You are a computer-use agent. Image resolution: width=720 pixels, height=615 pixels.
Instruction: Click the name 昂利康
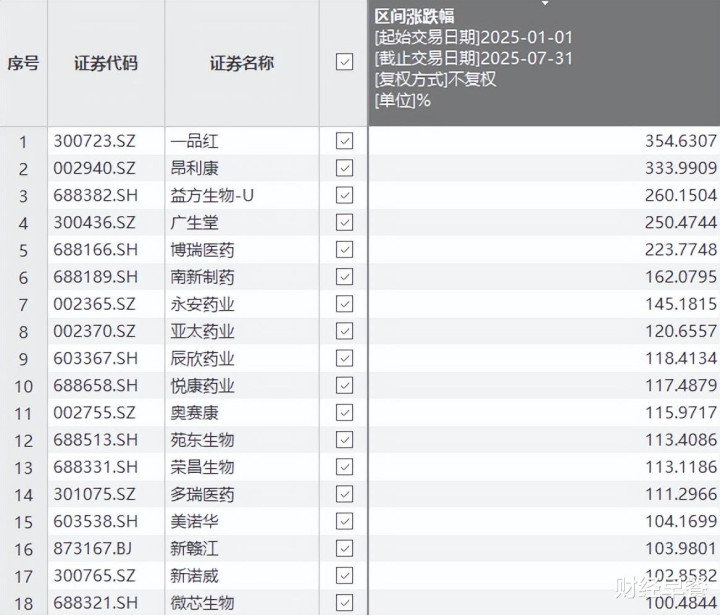click(x=194, y=168)
